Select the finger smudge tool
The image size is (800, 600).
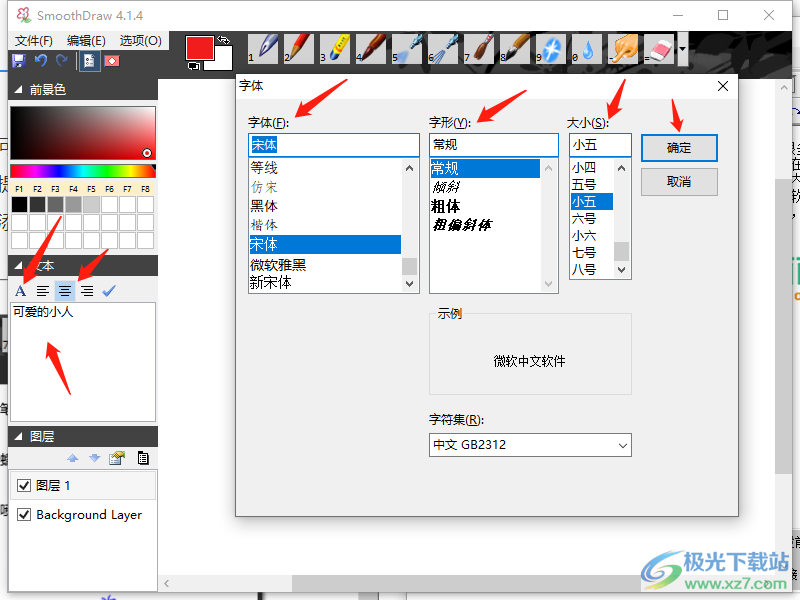tap(623, 49)
